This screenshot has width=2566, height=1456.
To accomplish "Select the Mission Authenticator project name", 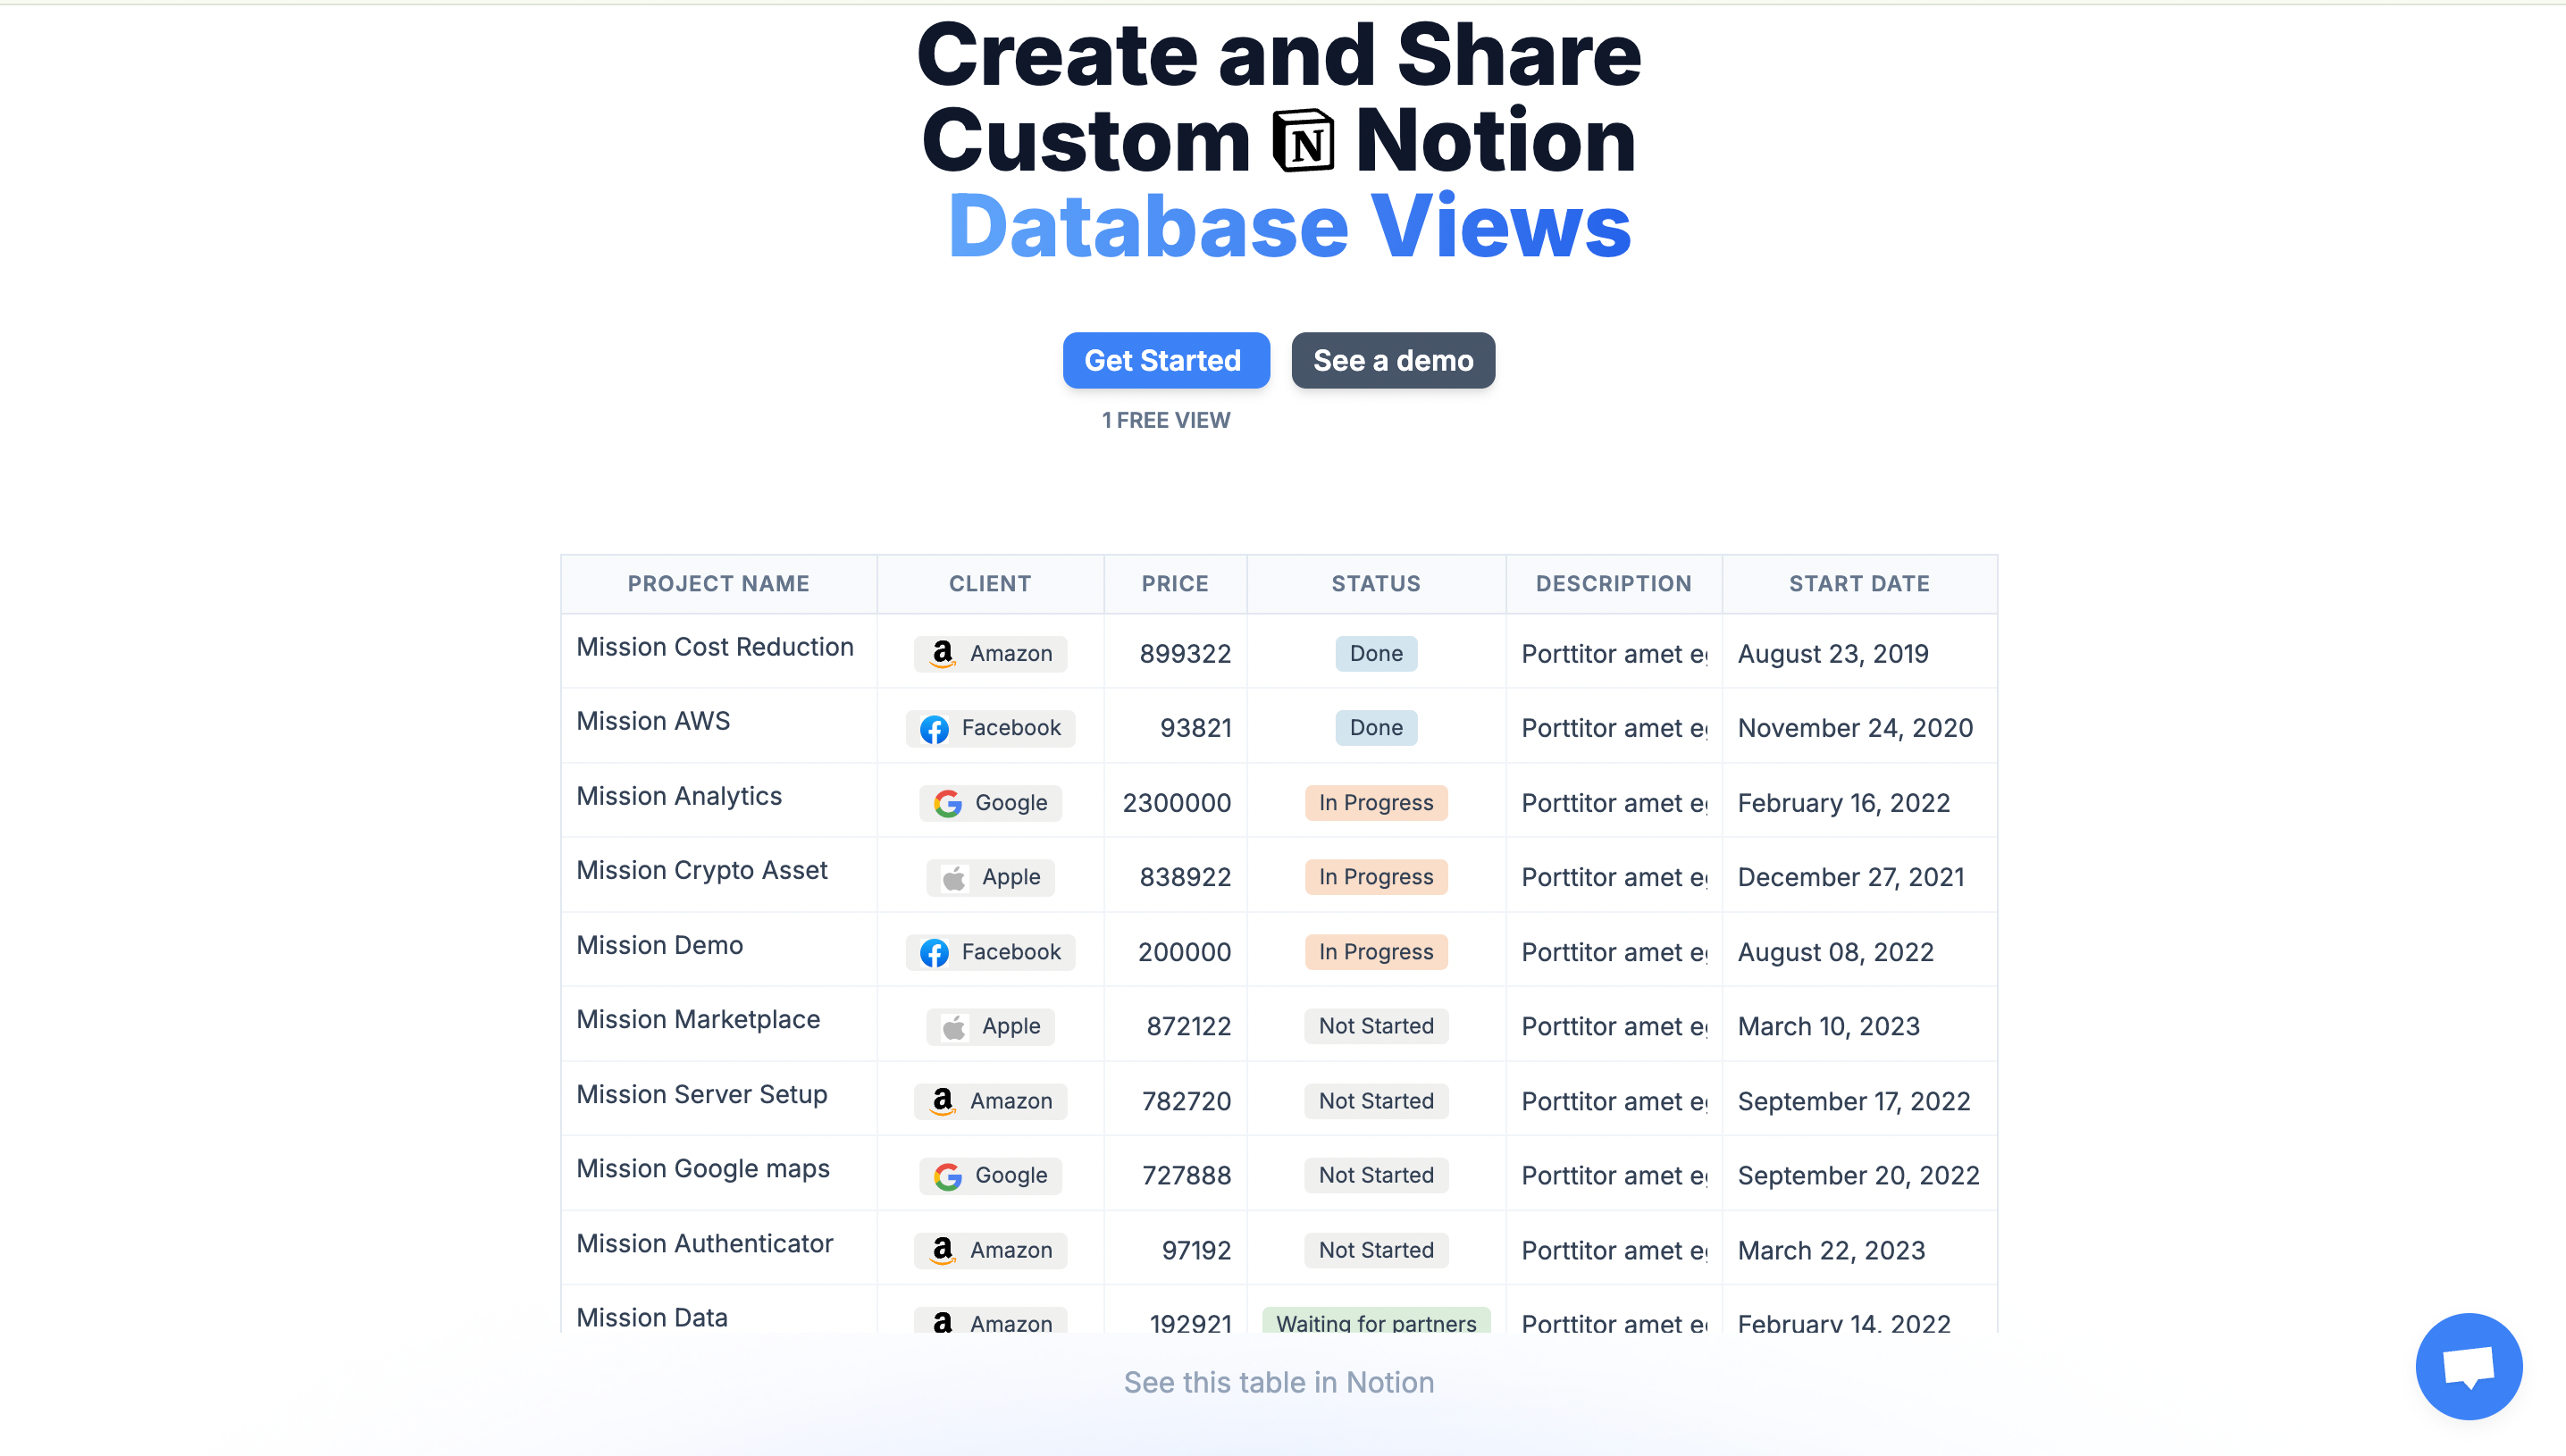I will [x=705, y=1243].
